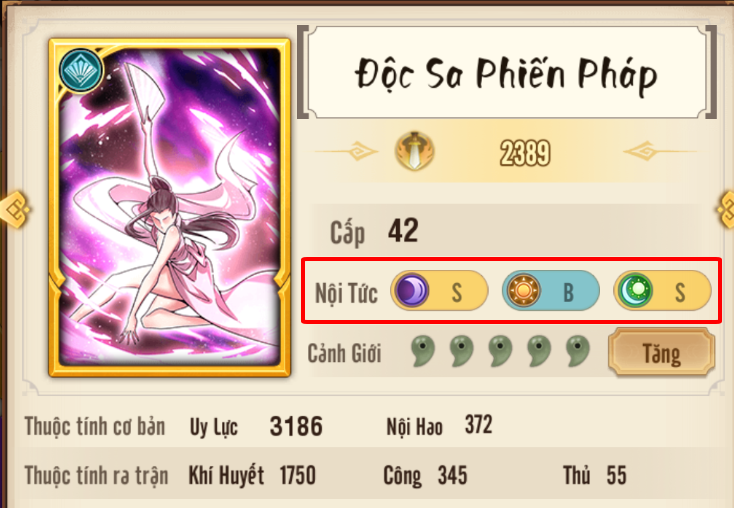The height and width of the screenshot is (508, 734).
Task: Go to previous skill with left arrow
Action: [x=14, y=209]
